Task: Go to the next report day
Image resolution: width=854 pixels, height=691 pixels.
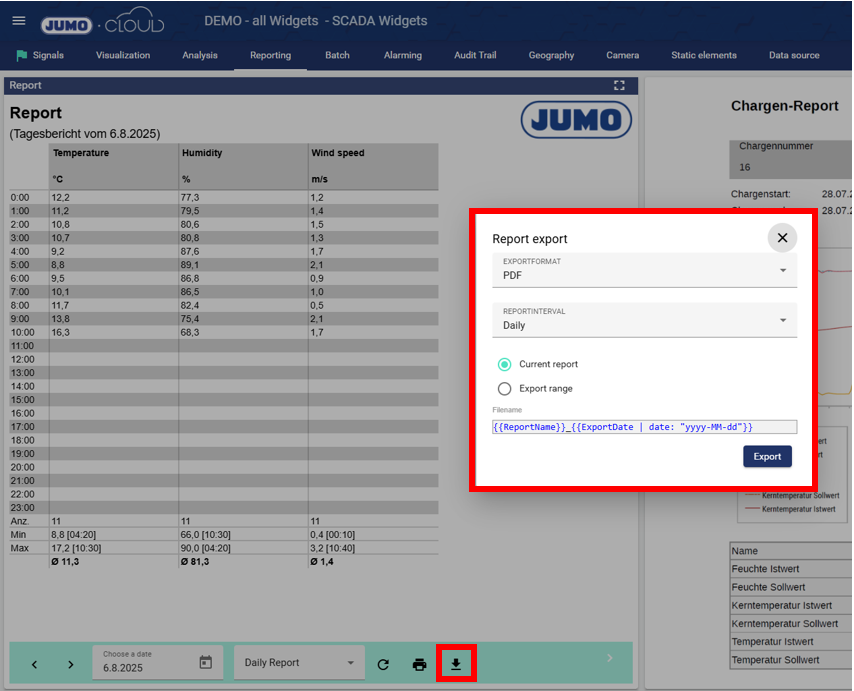Action: point(70,664)
